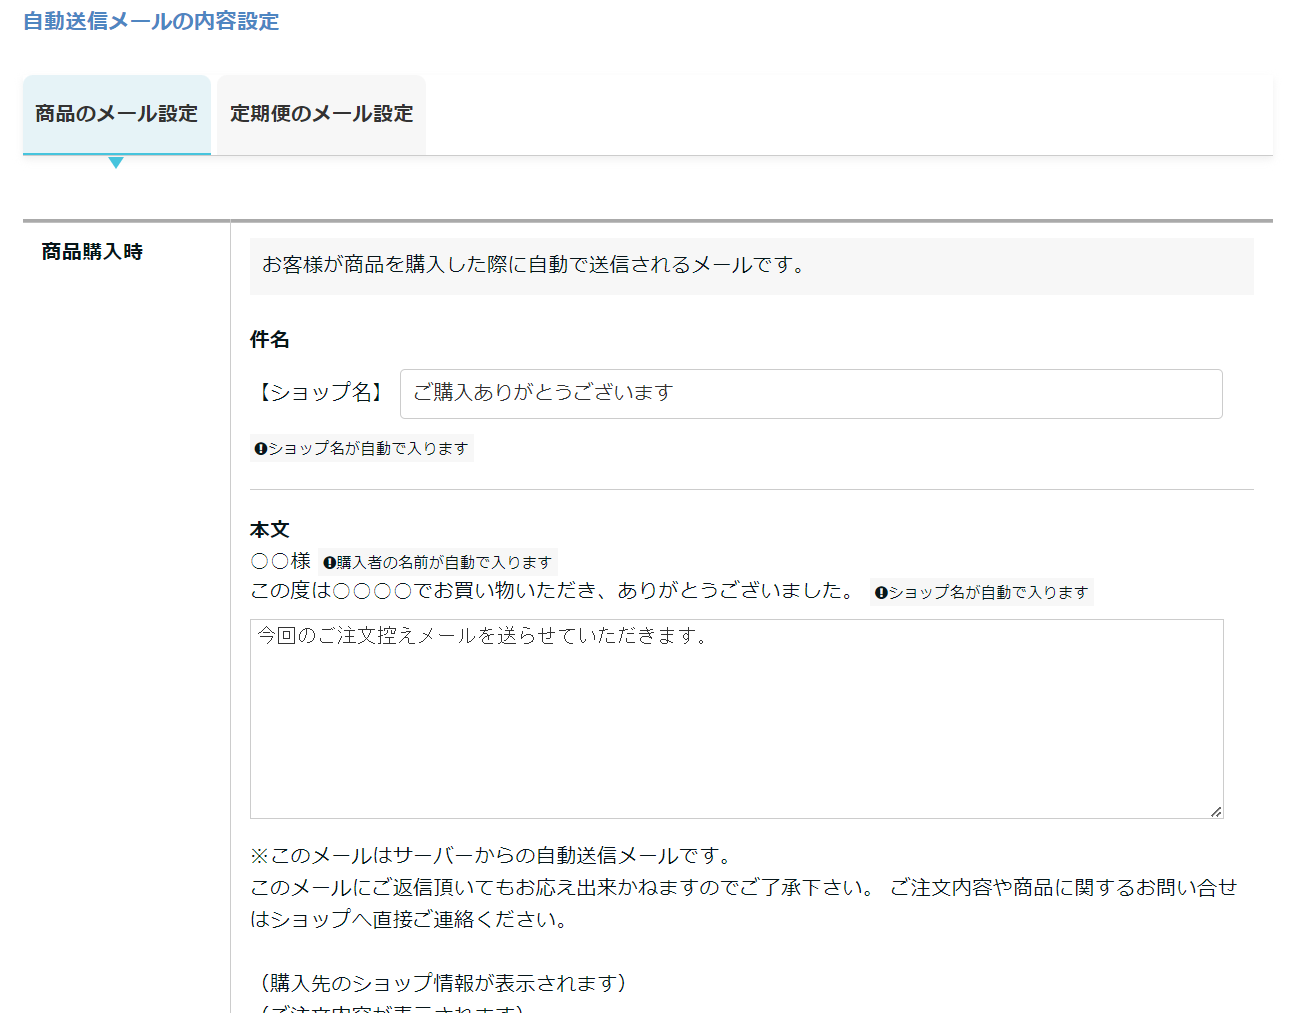Click the info icon after ありがとうございました

[x=881, y=593]
